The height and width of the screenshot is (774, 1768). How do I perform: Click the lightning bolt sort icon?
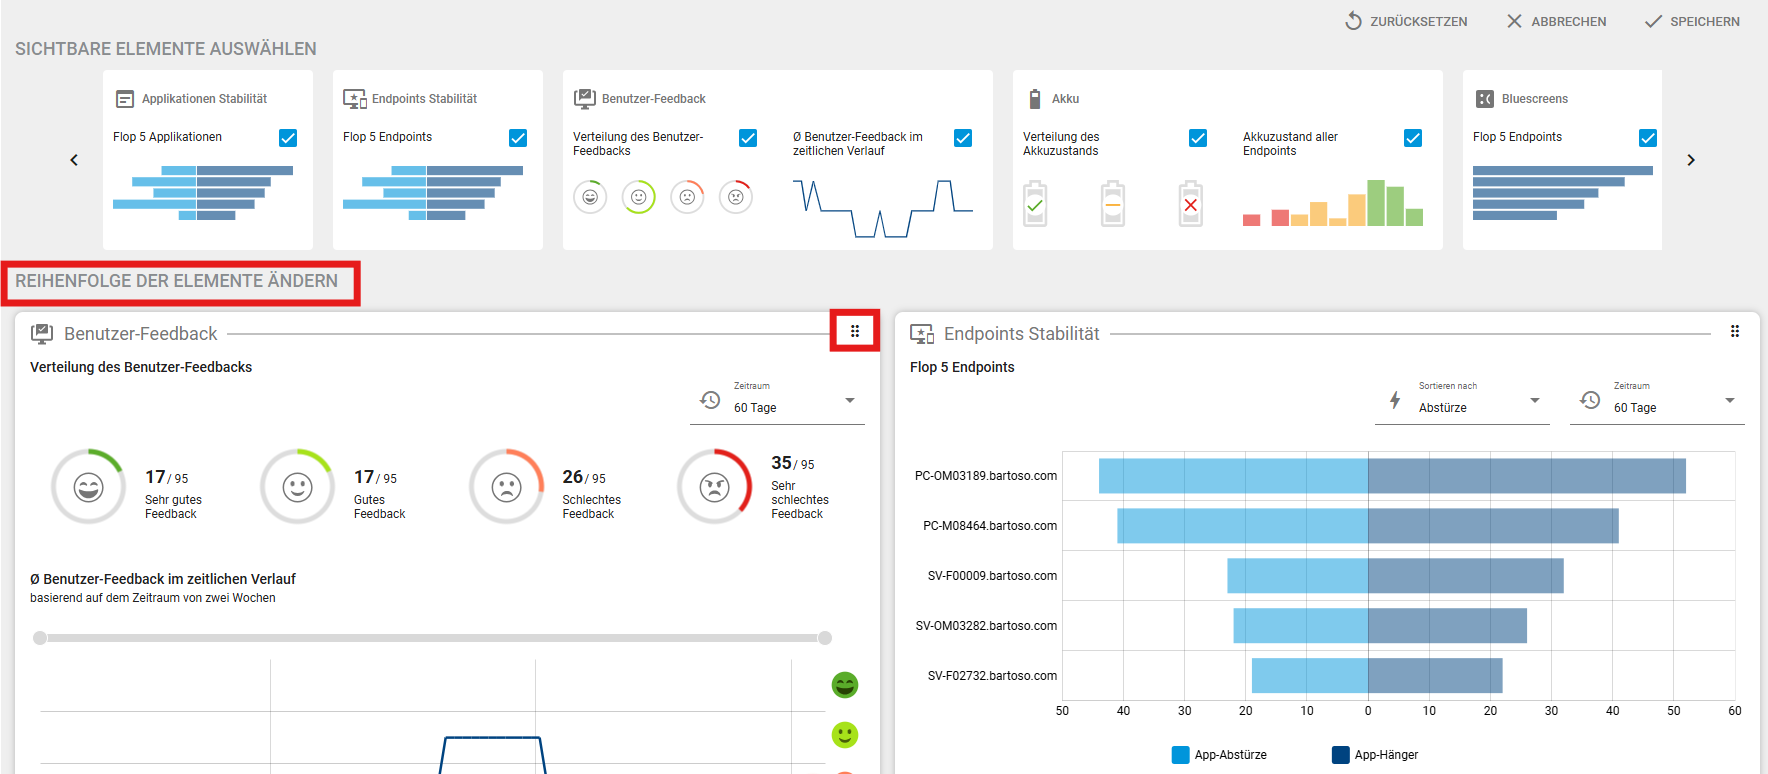click(1395, 401)
